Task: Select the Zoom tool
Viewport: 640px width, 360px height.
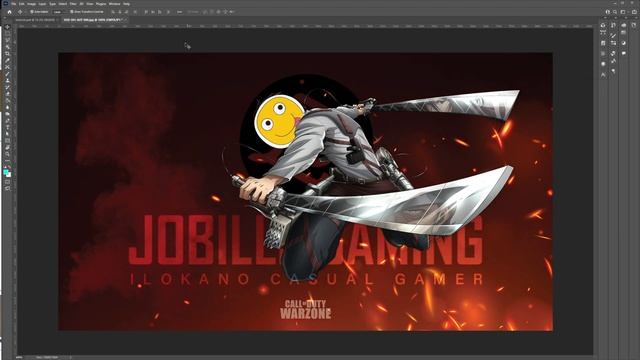Action: click(x=7, y=153)
